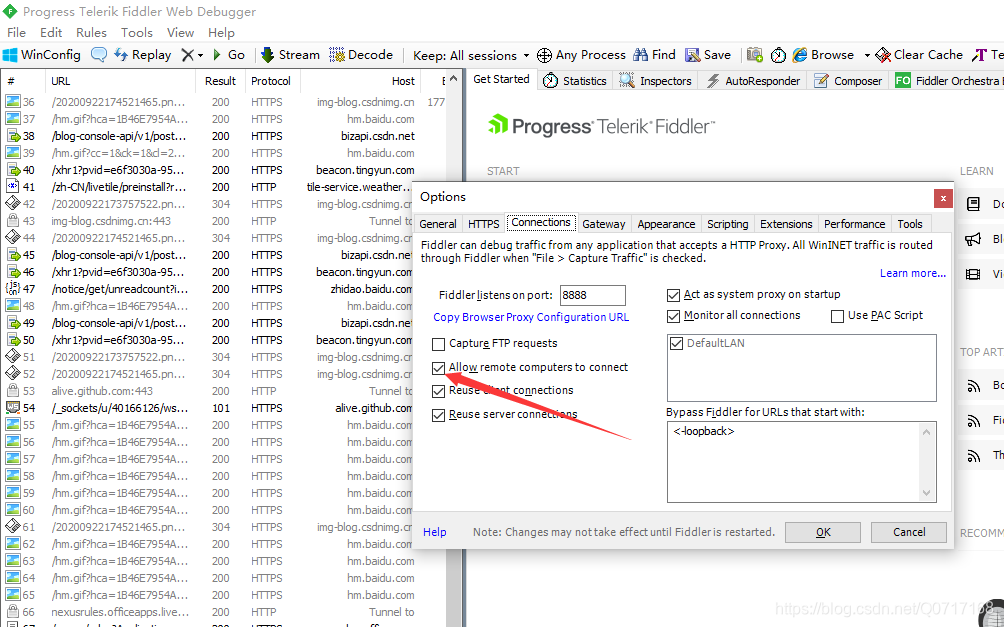Toggle Stream mode in toolbar
1004x627 pixels.
pos(291,55)
